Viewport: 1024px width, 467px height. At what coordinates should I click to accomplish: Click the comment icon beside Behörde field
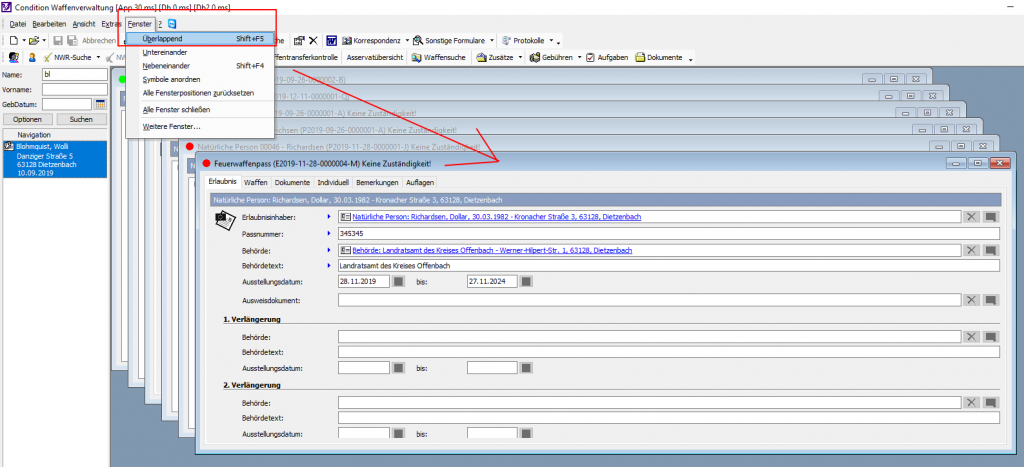990,250
